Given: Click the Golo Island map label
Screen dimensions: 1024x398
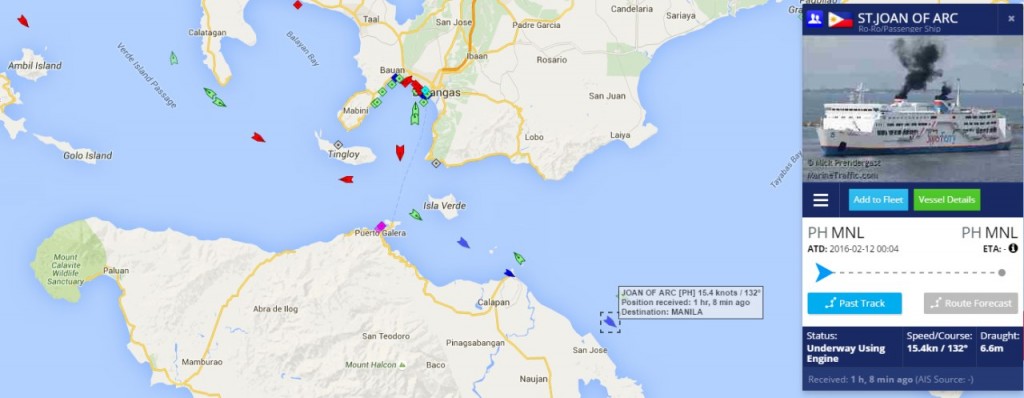Looking at the screenshot, I should coord(88,156).
